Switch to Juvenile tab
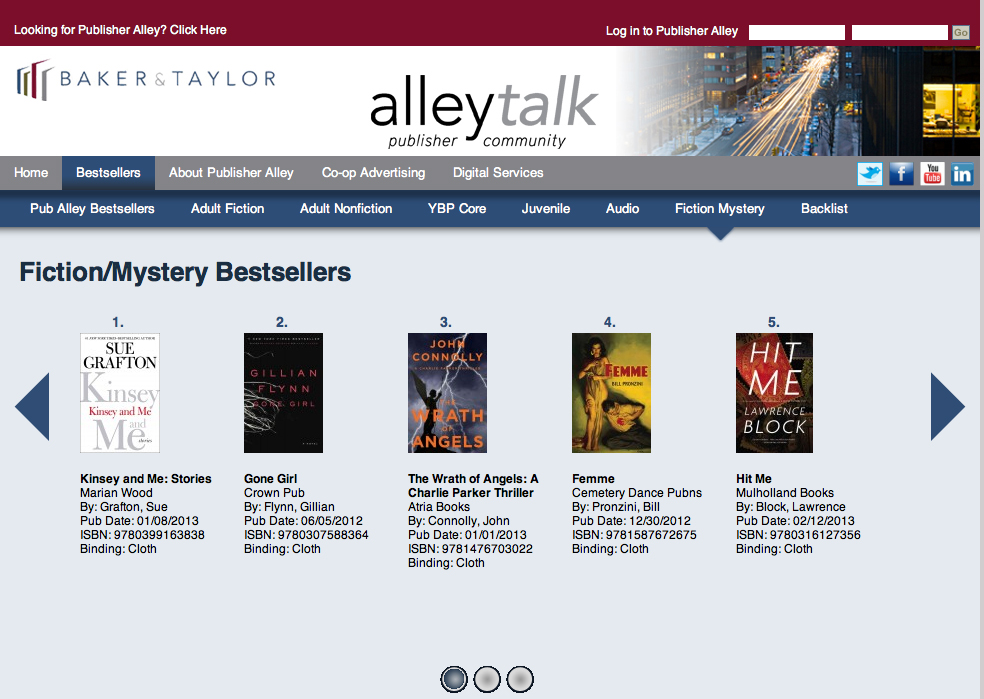 tap(545, 208)
